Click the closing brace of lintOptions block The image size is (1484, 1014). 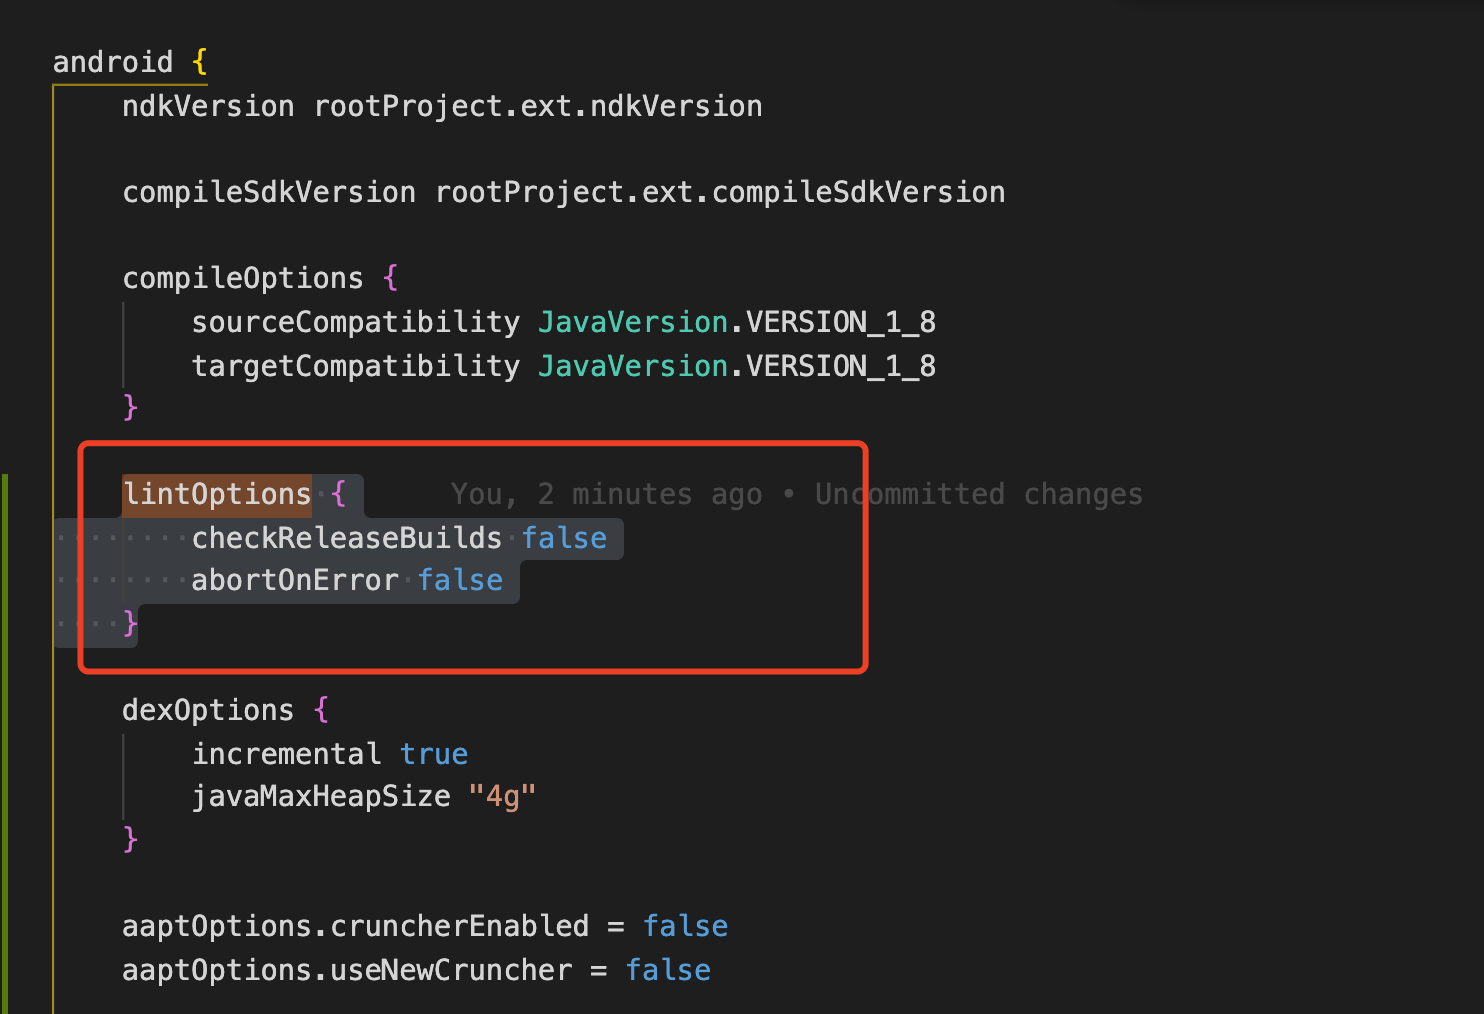pos(130,624)
